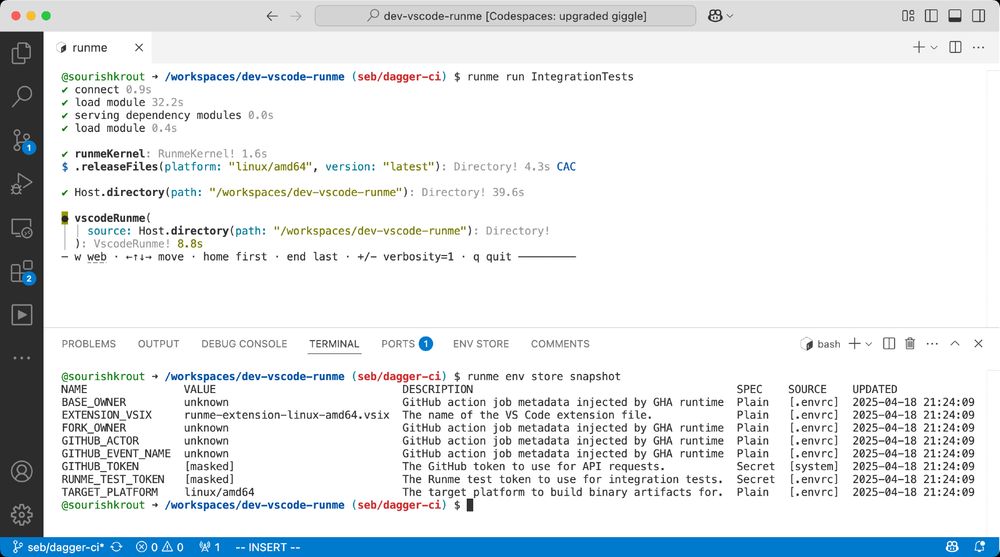Expand the editor new-terminal dropdown chevron
Image resolution: width=1000 pixels, height=557 pixels.
point(934,48)
